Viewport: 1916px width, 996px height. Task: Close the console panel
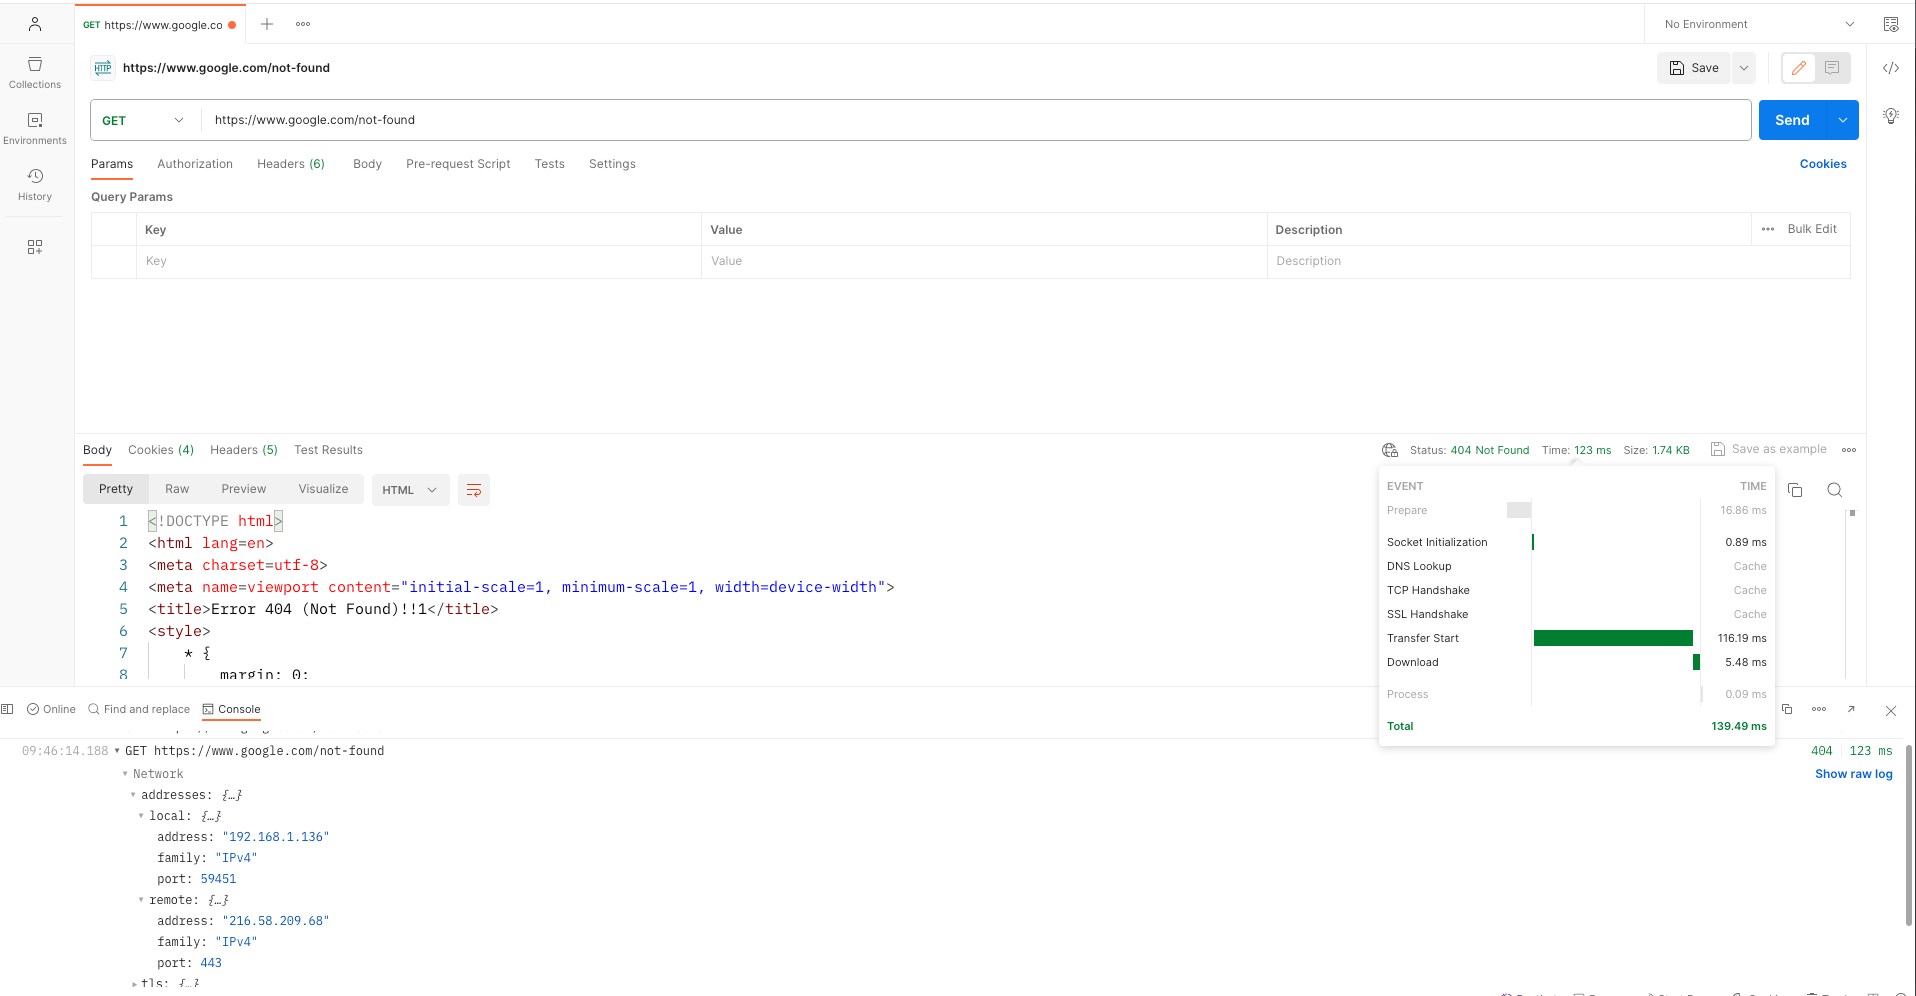tap(1891, 711)
